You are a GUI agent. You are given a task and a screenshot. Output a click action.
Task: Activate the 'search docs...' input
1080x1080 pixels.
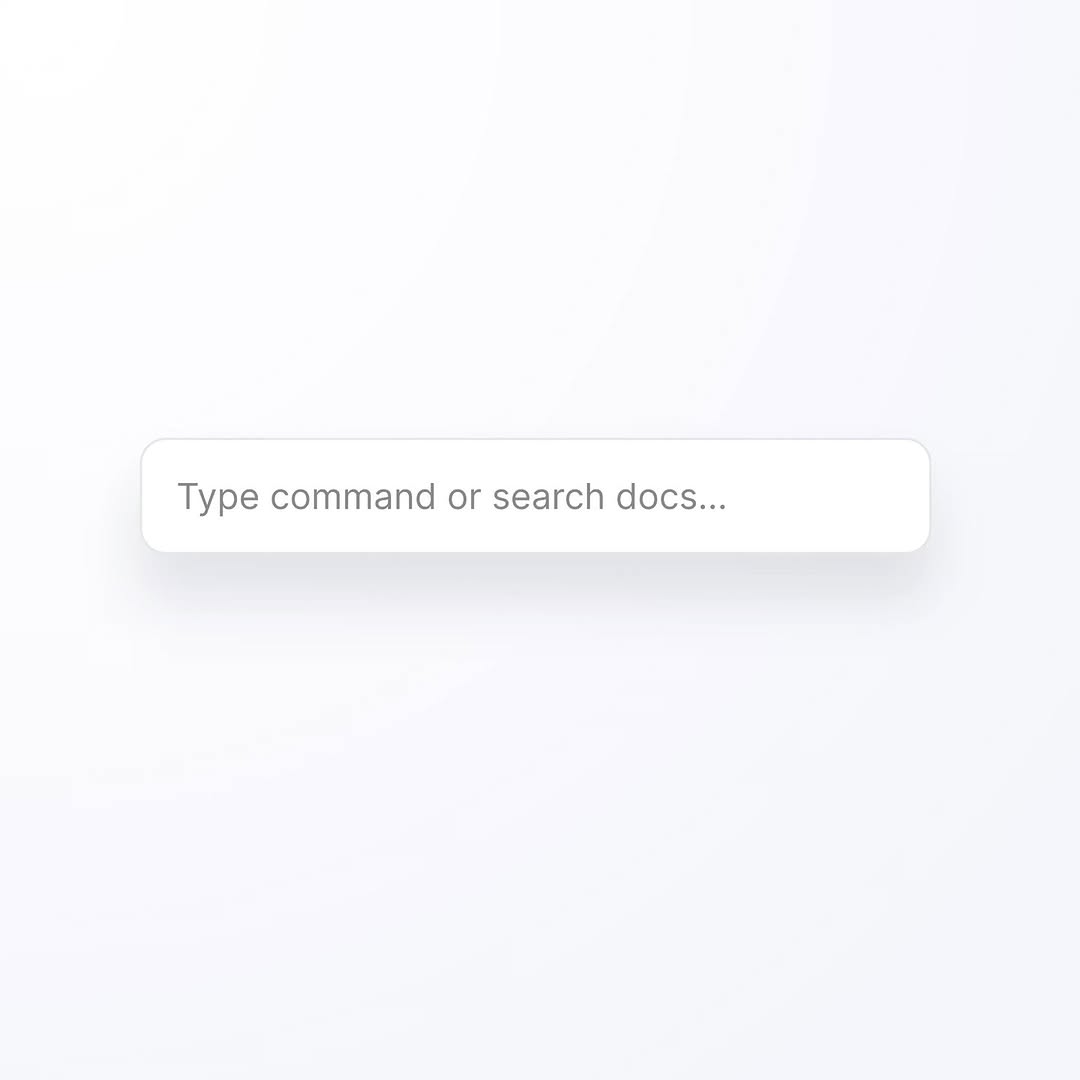535,495
